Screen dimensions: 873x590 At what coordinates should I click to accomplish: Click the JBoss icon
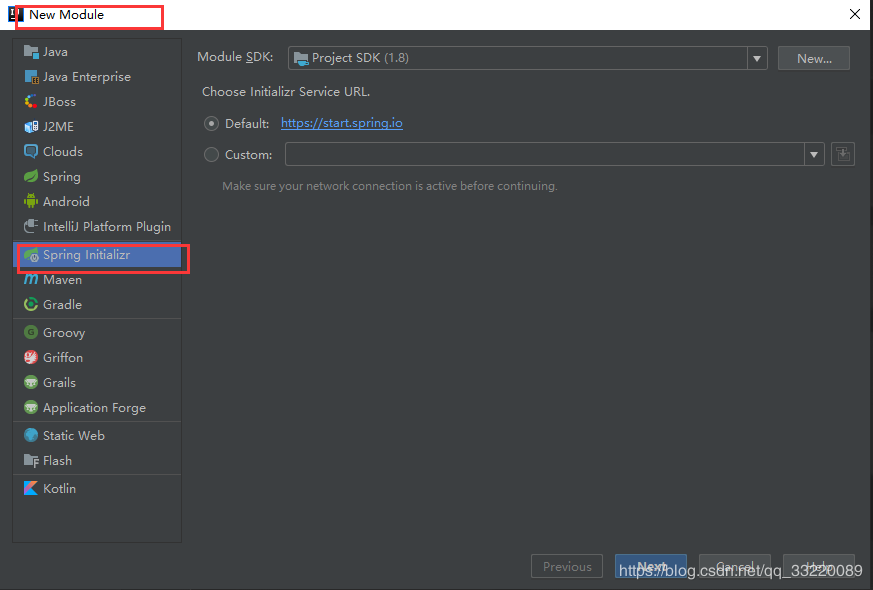point(31,102)
